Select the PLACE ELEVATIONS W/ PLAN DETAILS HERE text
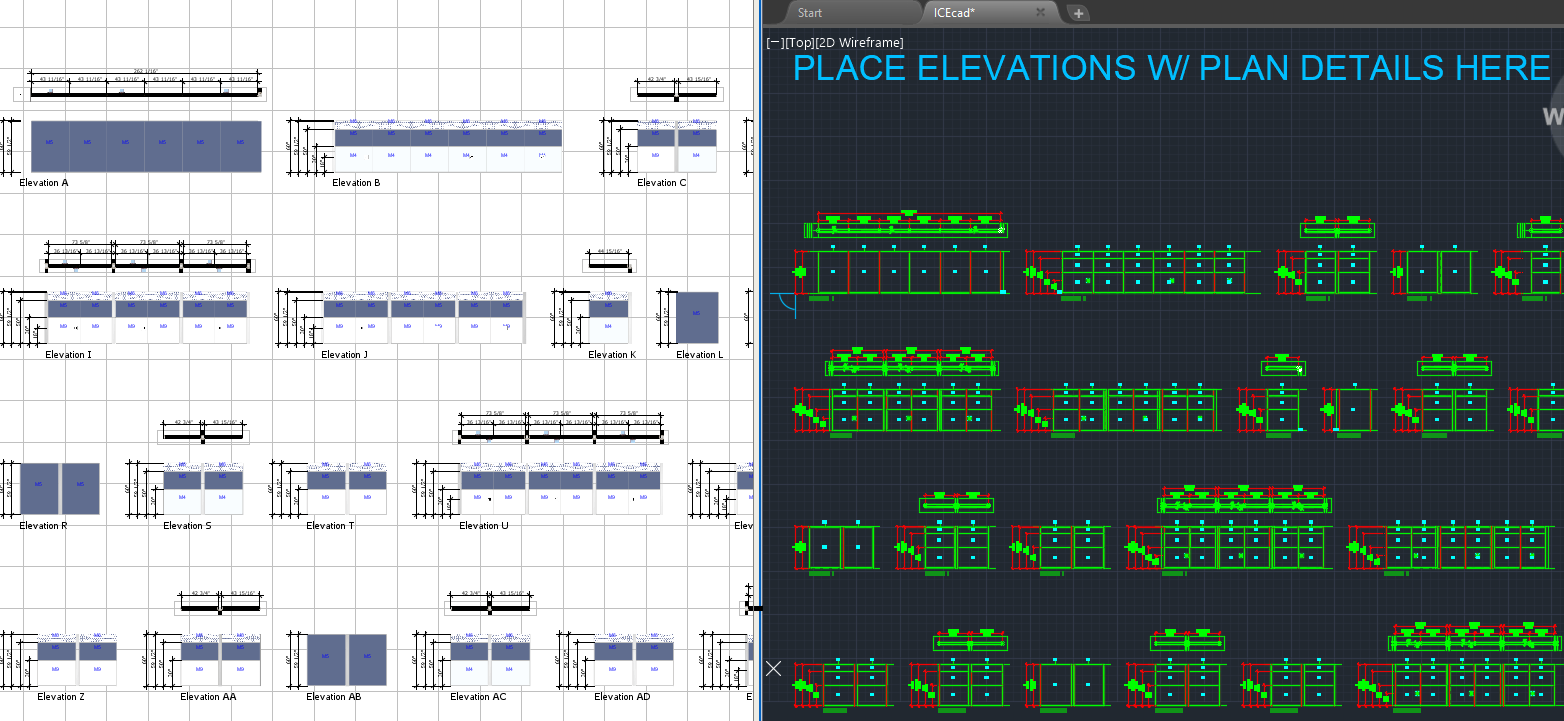The image size is (1564, 721). pos(1172,68)
